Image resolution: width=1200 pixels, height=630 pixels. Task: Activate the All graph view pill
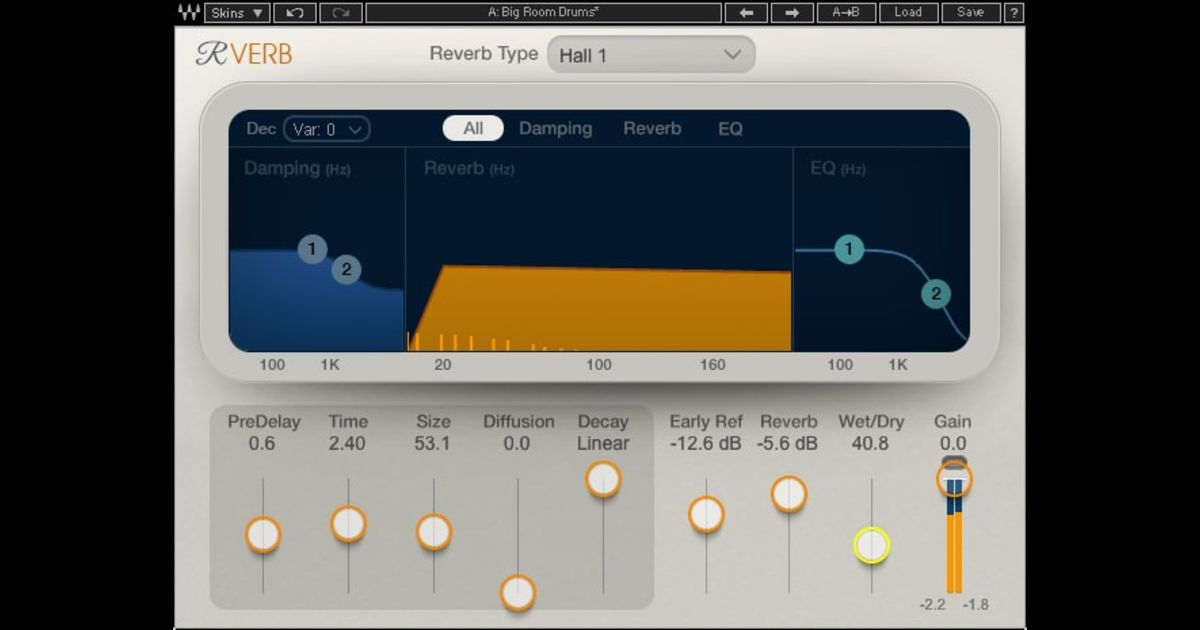tap(471, 128)
